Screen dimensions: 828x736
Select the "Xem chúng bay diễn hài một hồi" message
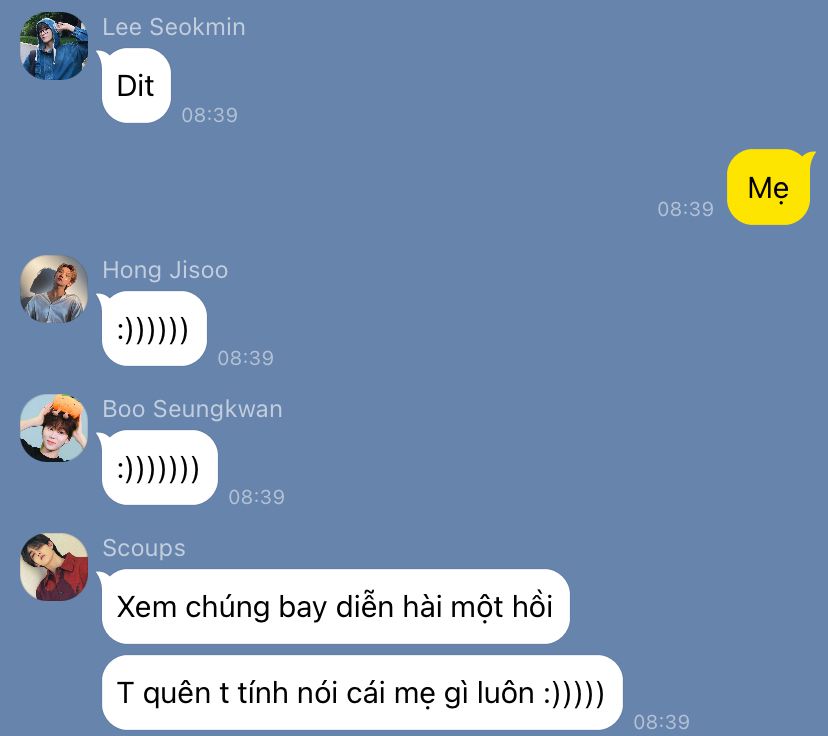coord(335,607)
